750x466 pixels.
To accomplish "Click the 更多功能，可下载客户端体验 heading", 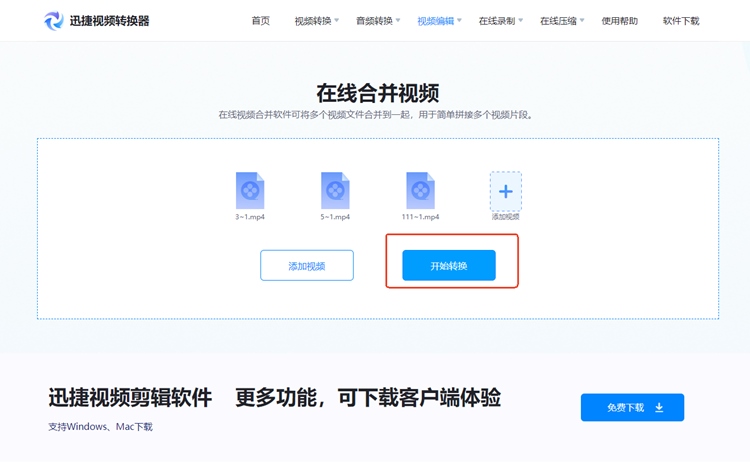I will [x=368, y=398].
